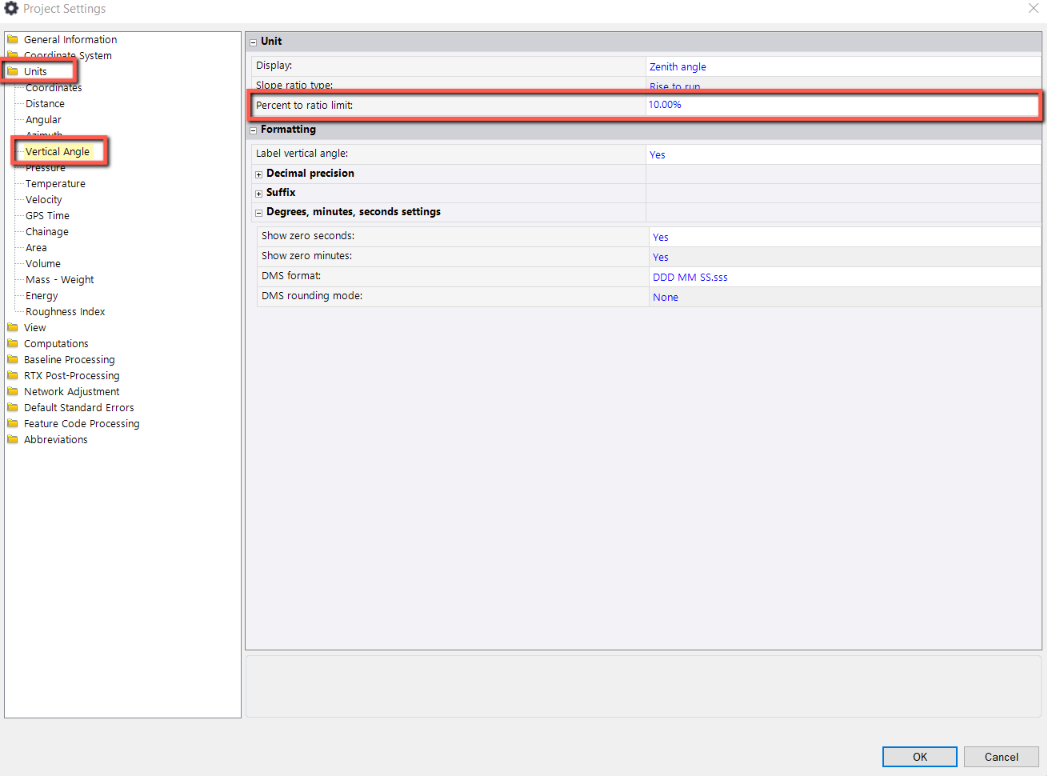Collapse the Degrees, minutes, seconds settings section
This screenshot has height=776, width=1047.
(259, 212)
